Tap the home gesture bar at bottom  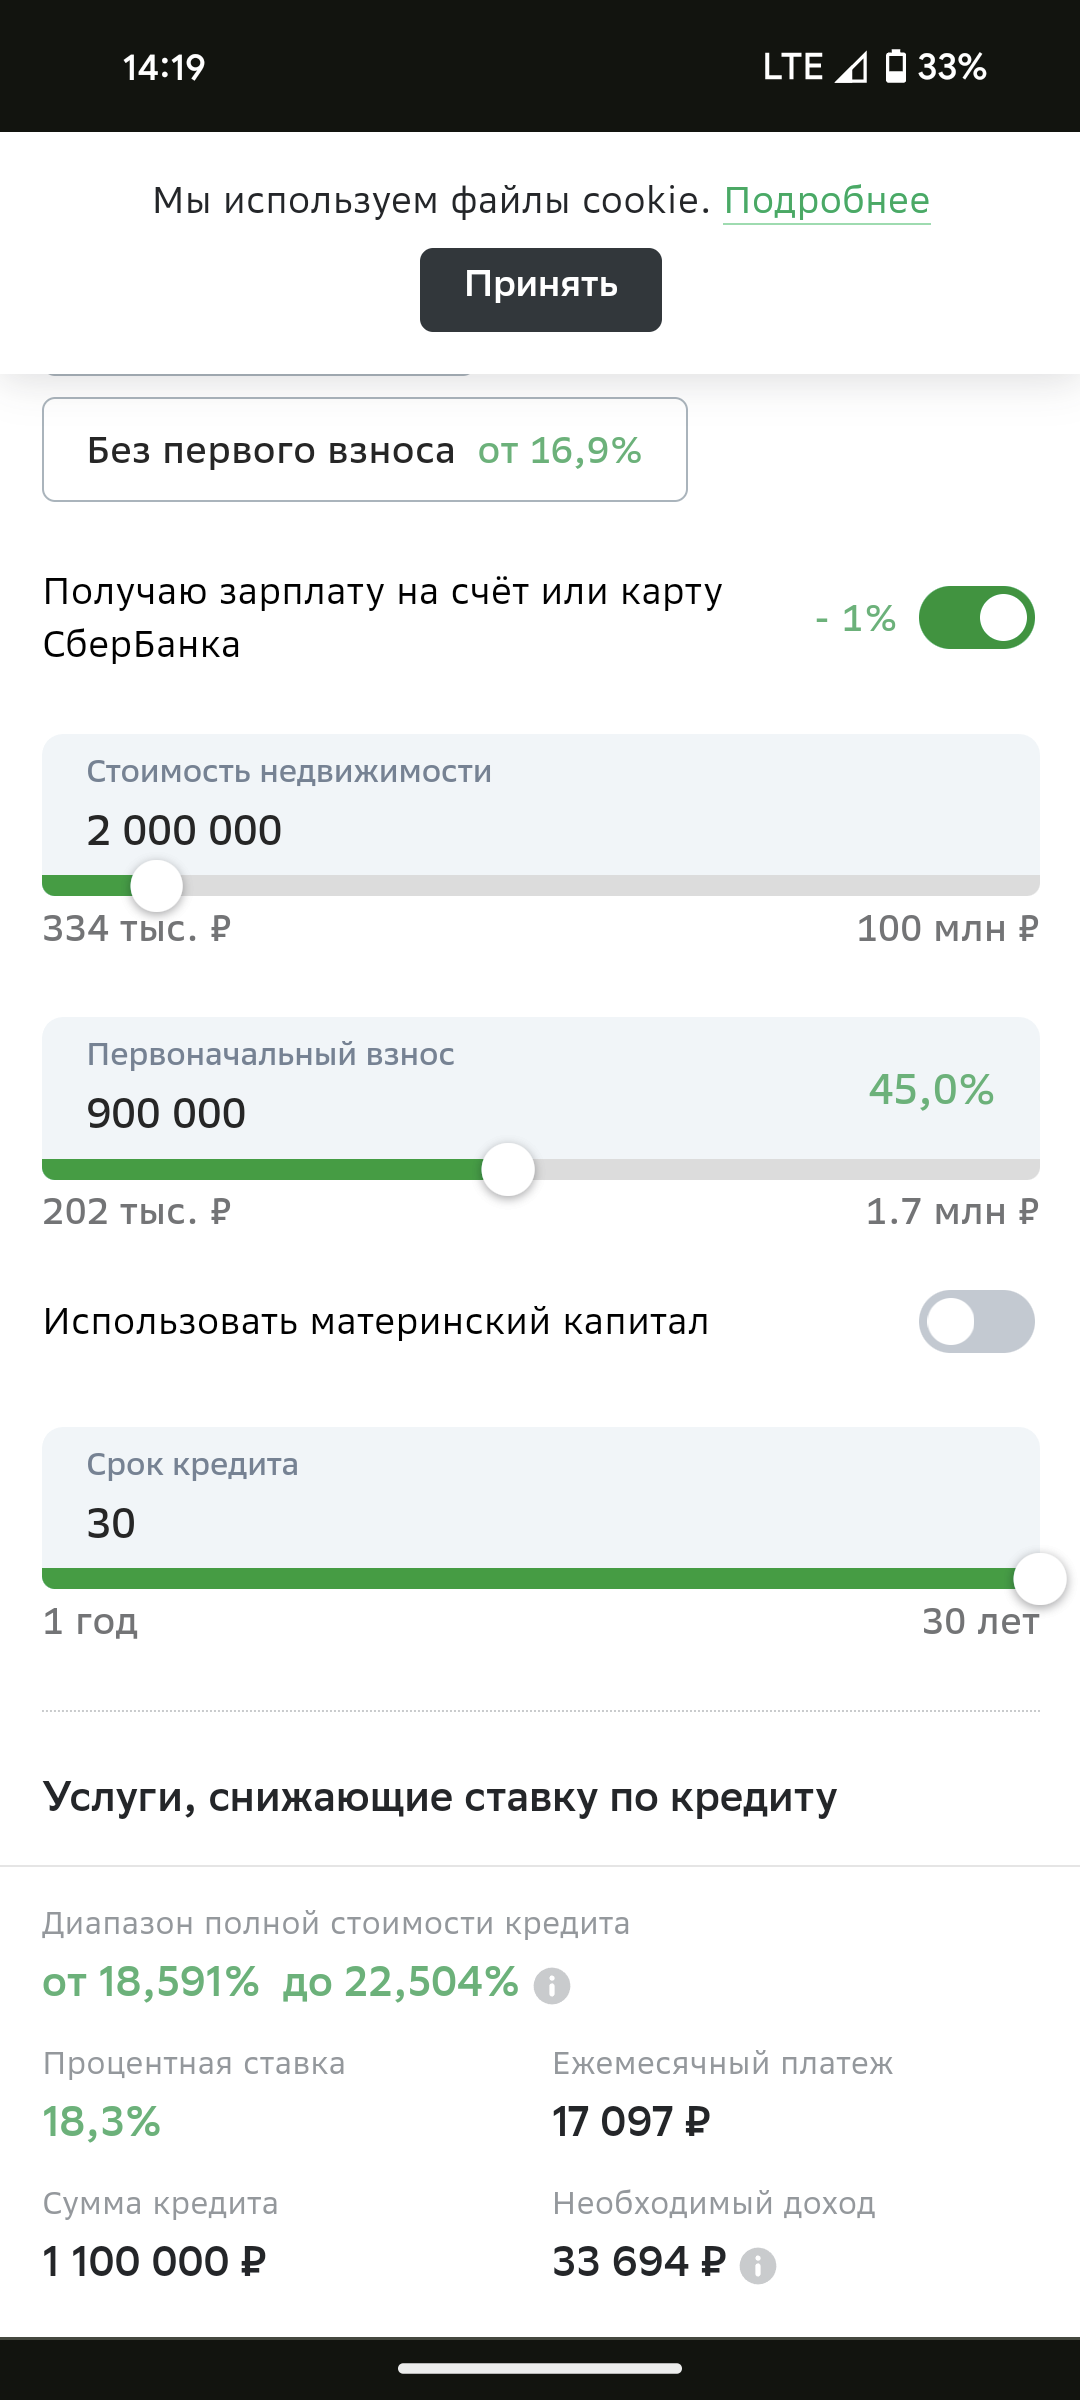click(x=540, y=2368)
